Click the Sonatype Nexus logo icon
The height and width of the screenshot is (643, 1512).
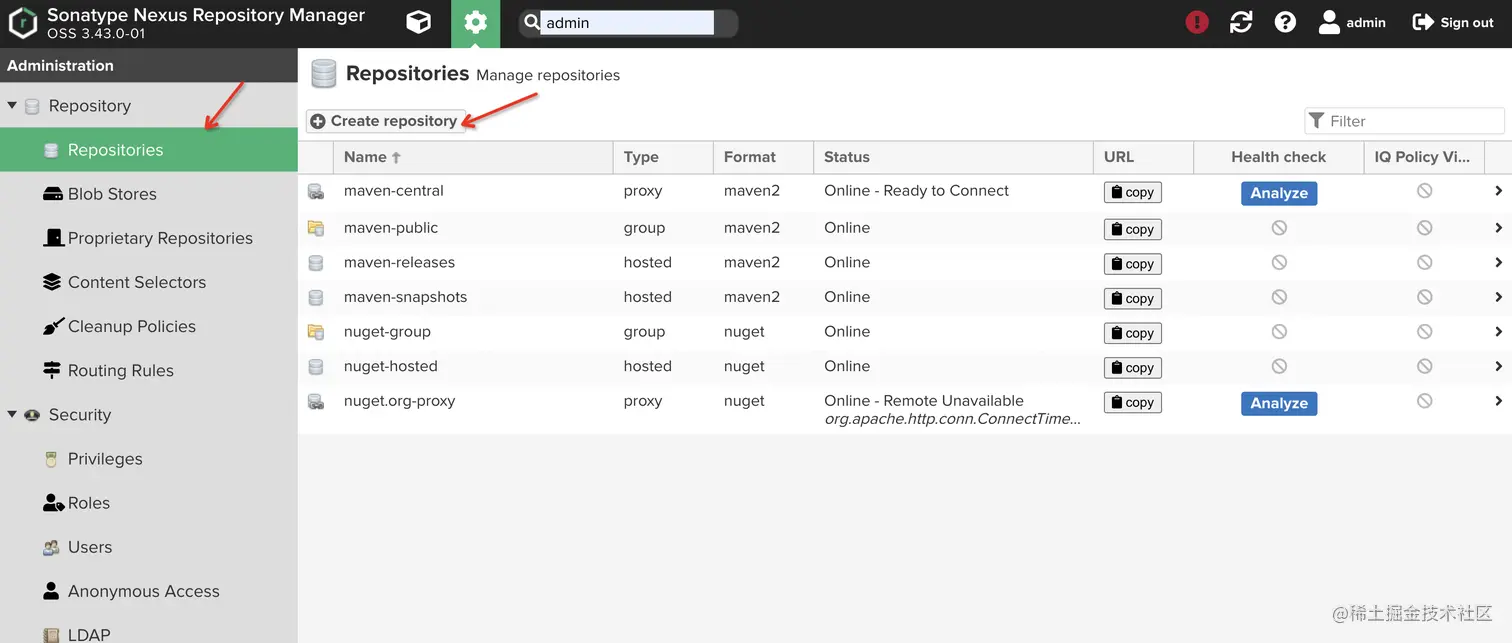tap(22, 23)
